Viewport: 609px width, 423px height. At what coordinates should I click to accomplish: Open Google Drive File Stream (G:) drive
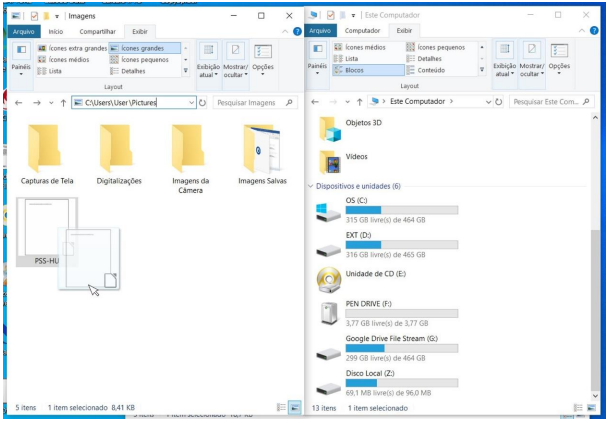tap(327, 349)
